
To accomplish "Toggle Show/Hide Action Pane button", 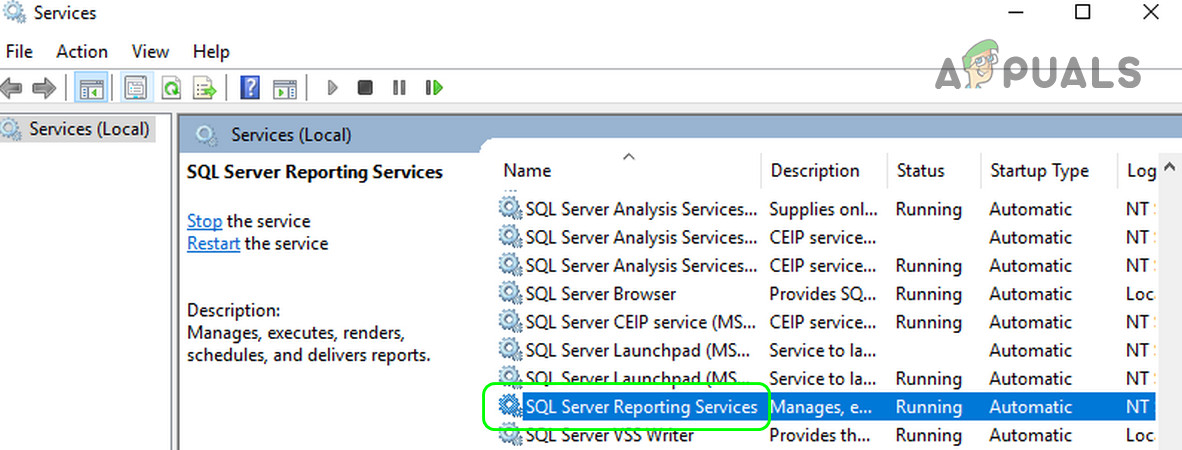I will pos(285,88).
